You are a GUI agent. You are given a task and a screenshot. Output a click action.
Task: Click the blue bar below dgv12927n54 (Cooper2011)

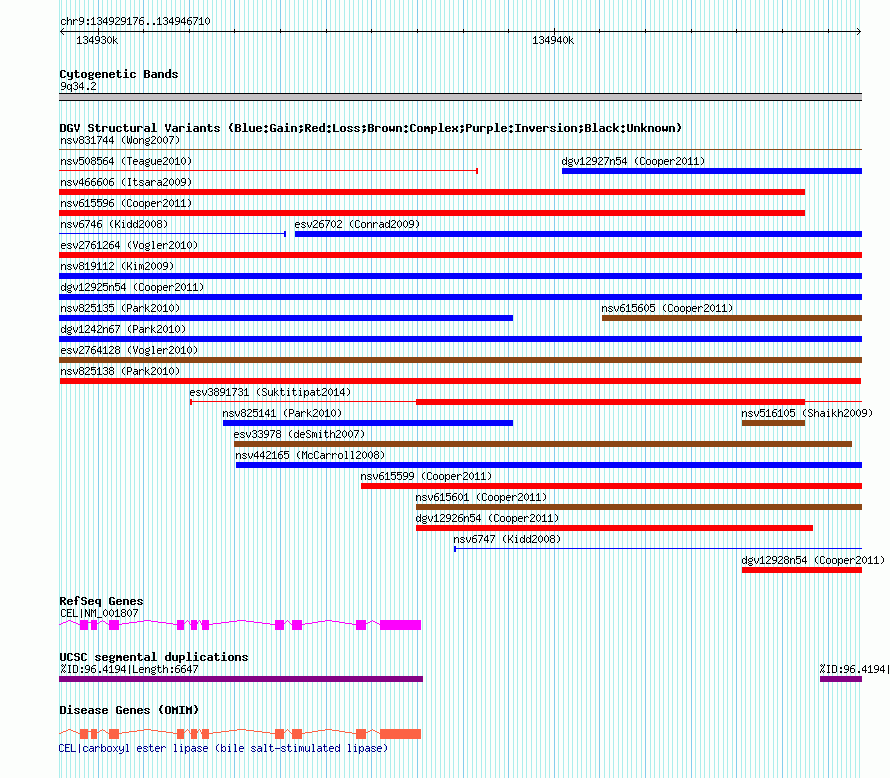point(712,171)
